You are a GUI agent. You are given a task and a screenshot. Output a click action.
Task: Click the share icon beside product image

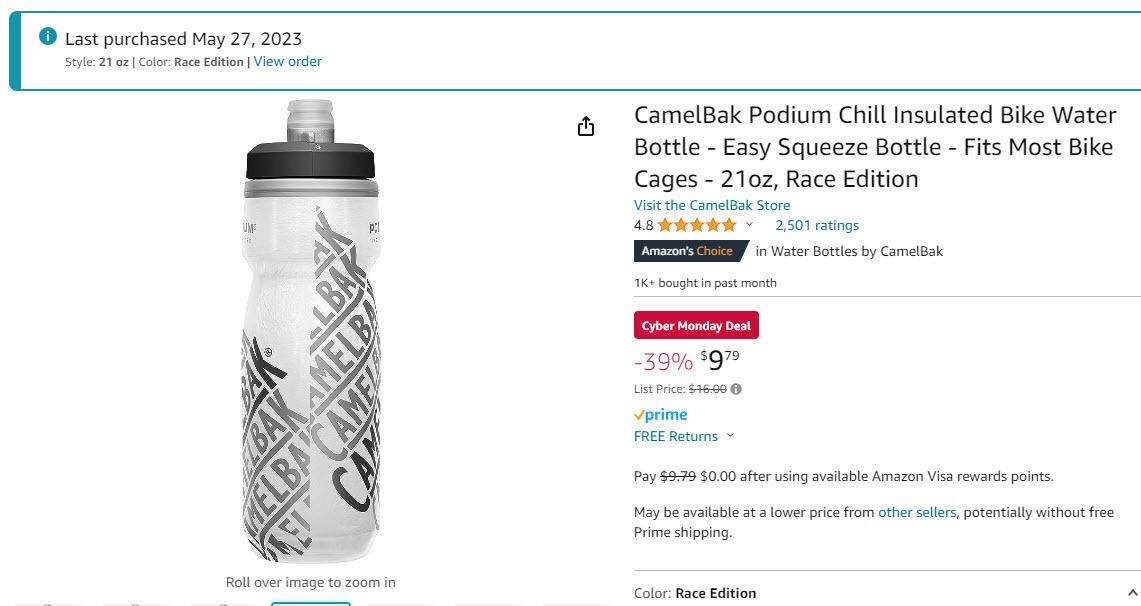tap(586, 126)
